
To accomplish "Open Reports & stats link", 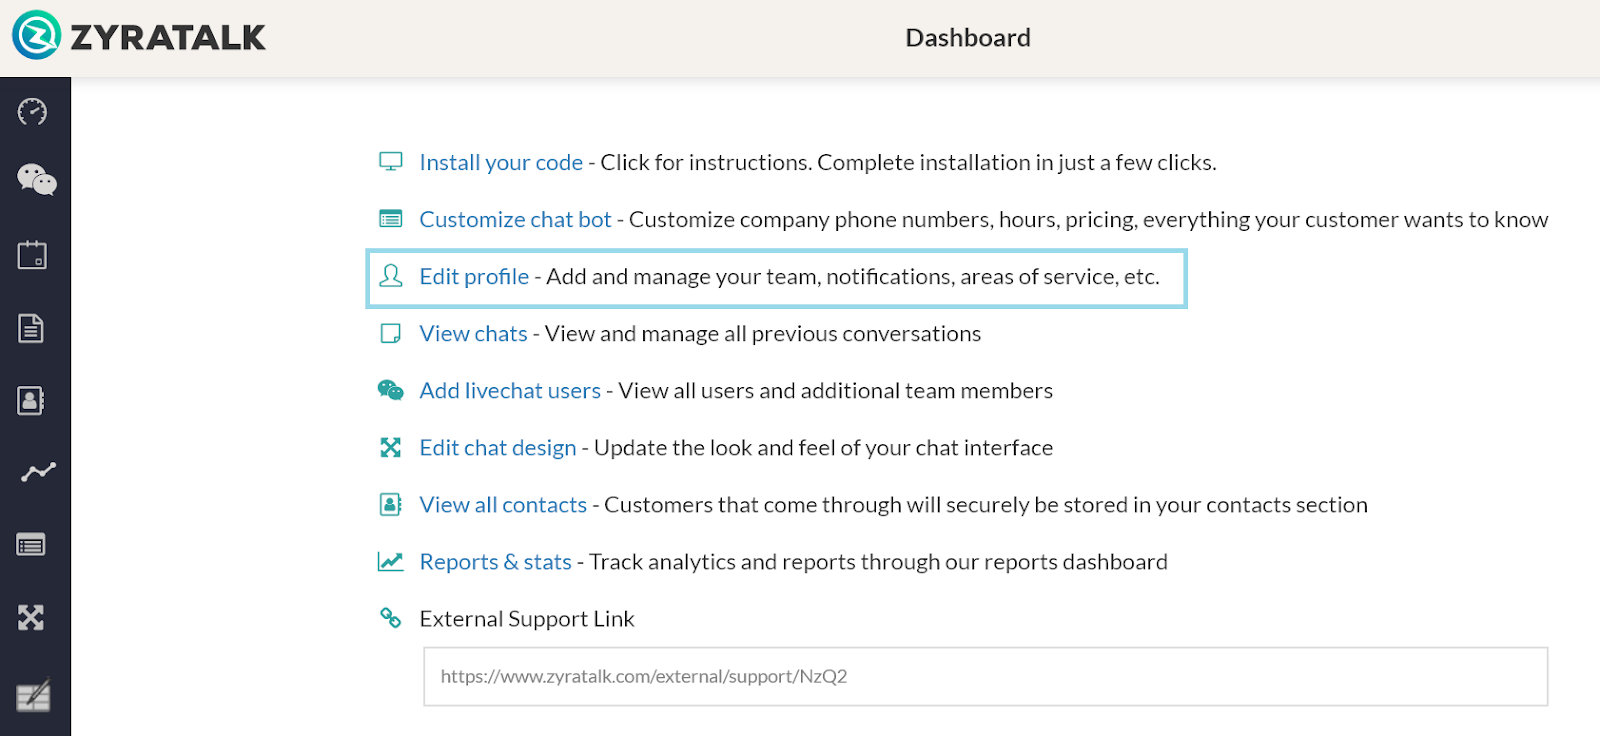I will (496, 562).
